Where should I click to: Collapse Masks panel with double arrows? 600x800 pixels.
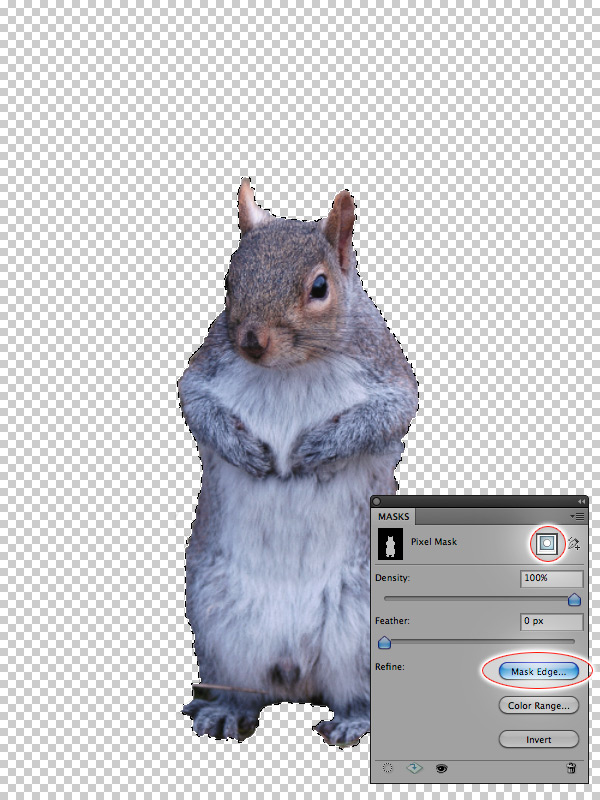point(581,502)
